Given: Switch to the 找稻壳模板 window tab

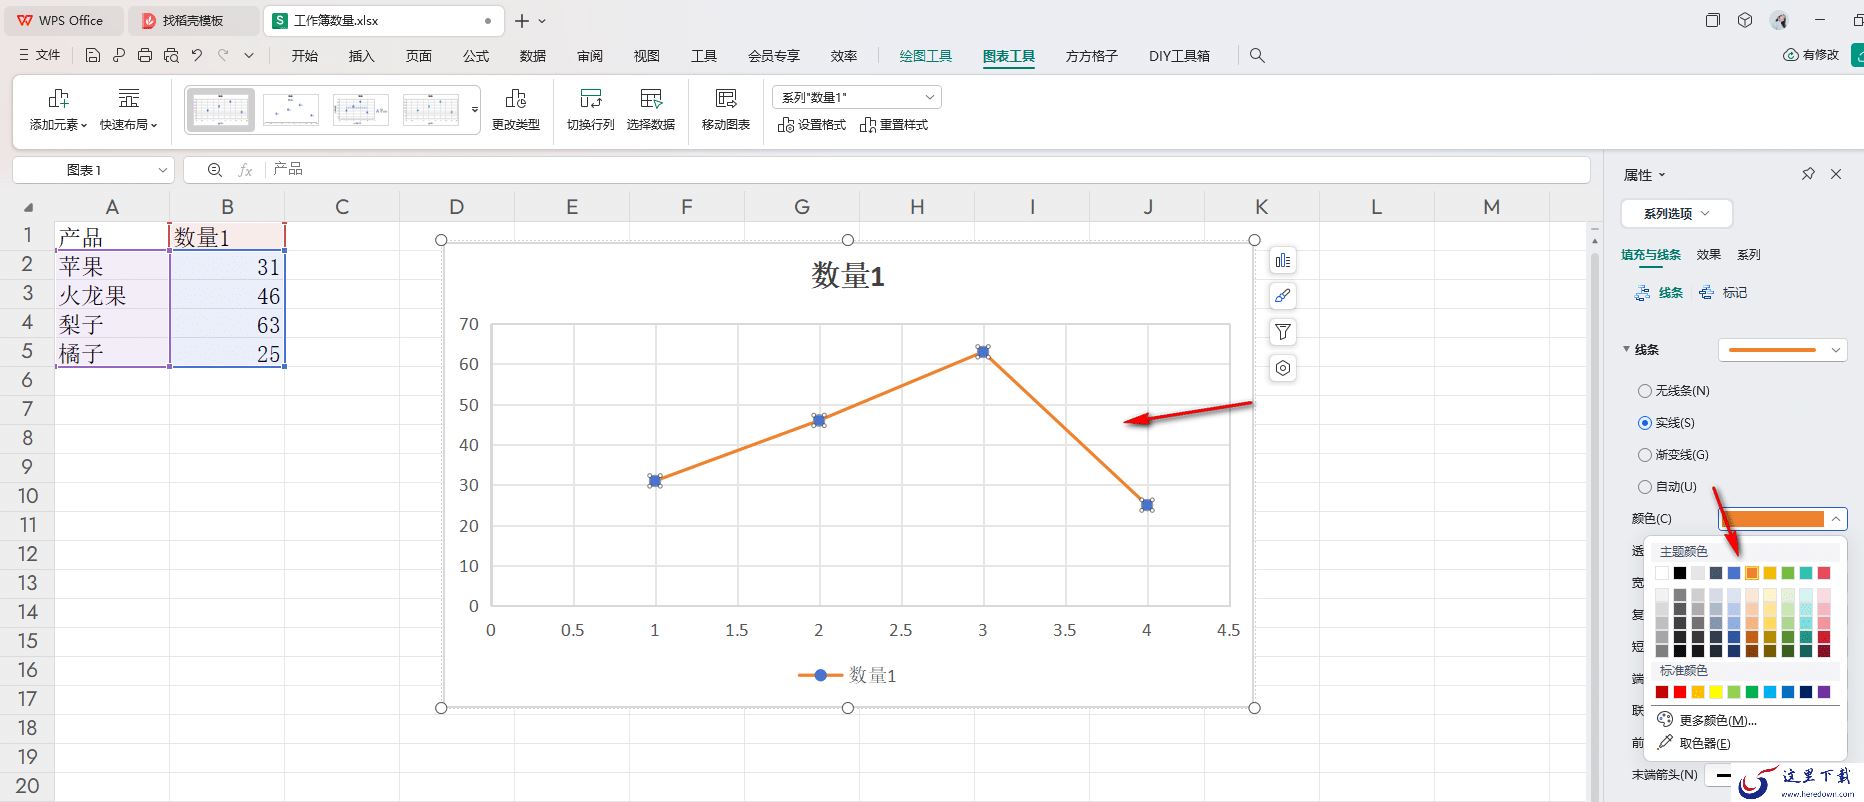Looking at the screenshot, I should [195, 20].
